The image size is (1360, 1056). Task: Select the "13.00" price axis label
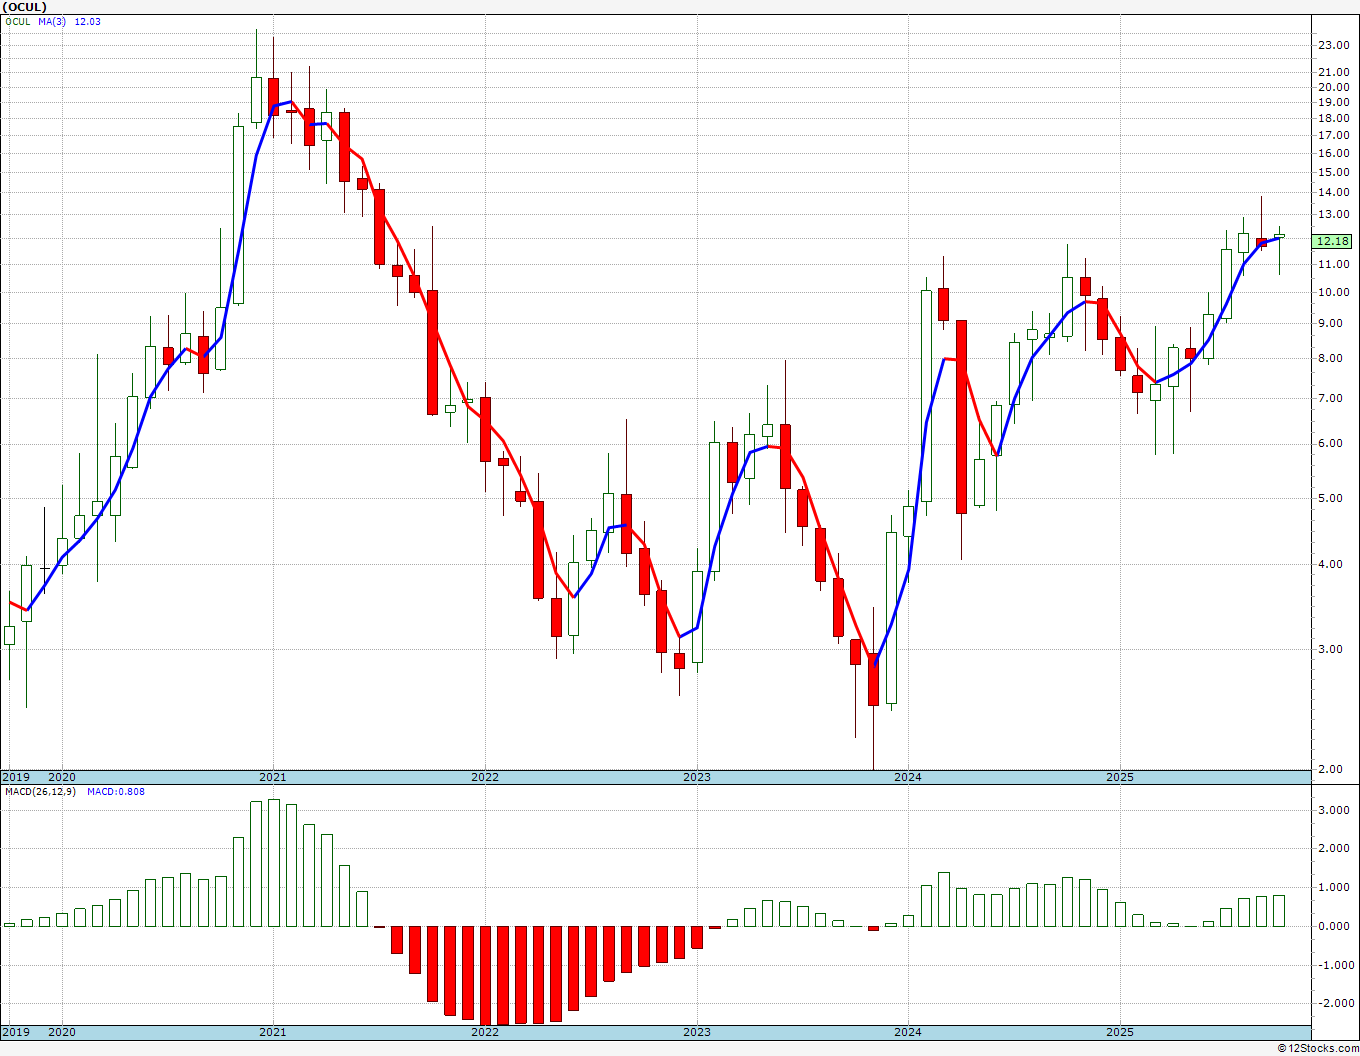pos(1332,215)
